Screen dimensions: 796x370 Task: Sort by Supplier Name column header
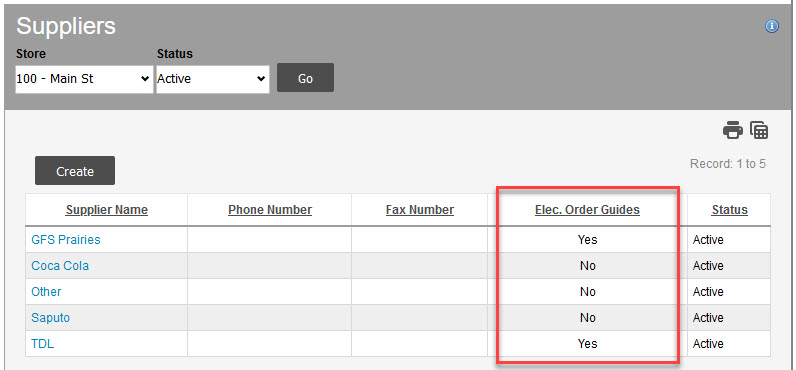pyautogui.click(x=107, y=210)
